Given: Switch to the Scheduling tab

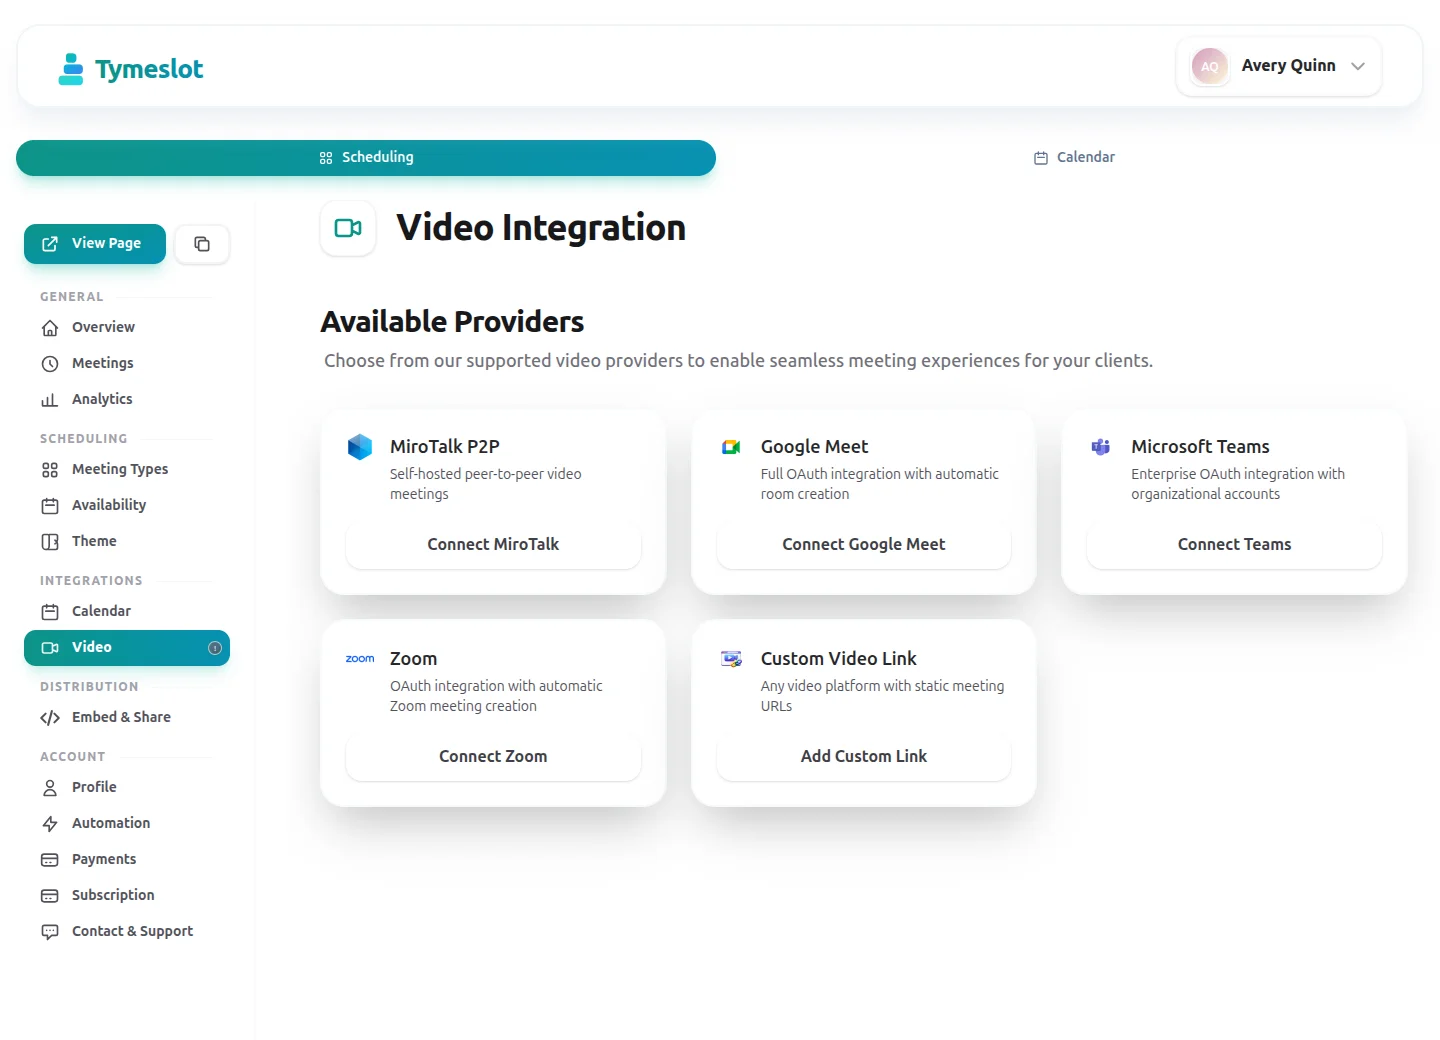Looking at the screenshot, I should [x=366, y=157].
